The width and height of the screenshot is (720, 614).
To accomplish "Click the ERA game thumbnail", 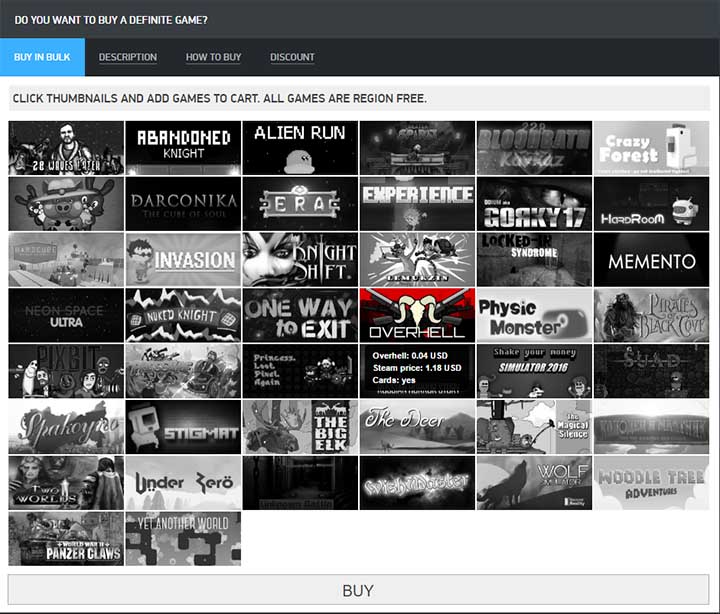I will pyautogui.click(x=300, y=204).
